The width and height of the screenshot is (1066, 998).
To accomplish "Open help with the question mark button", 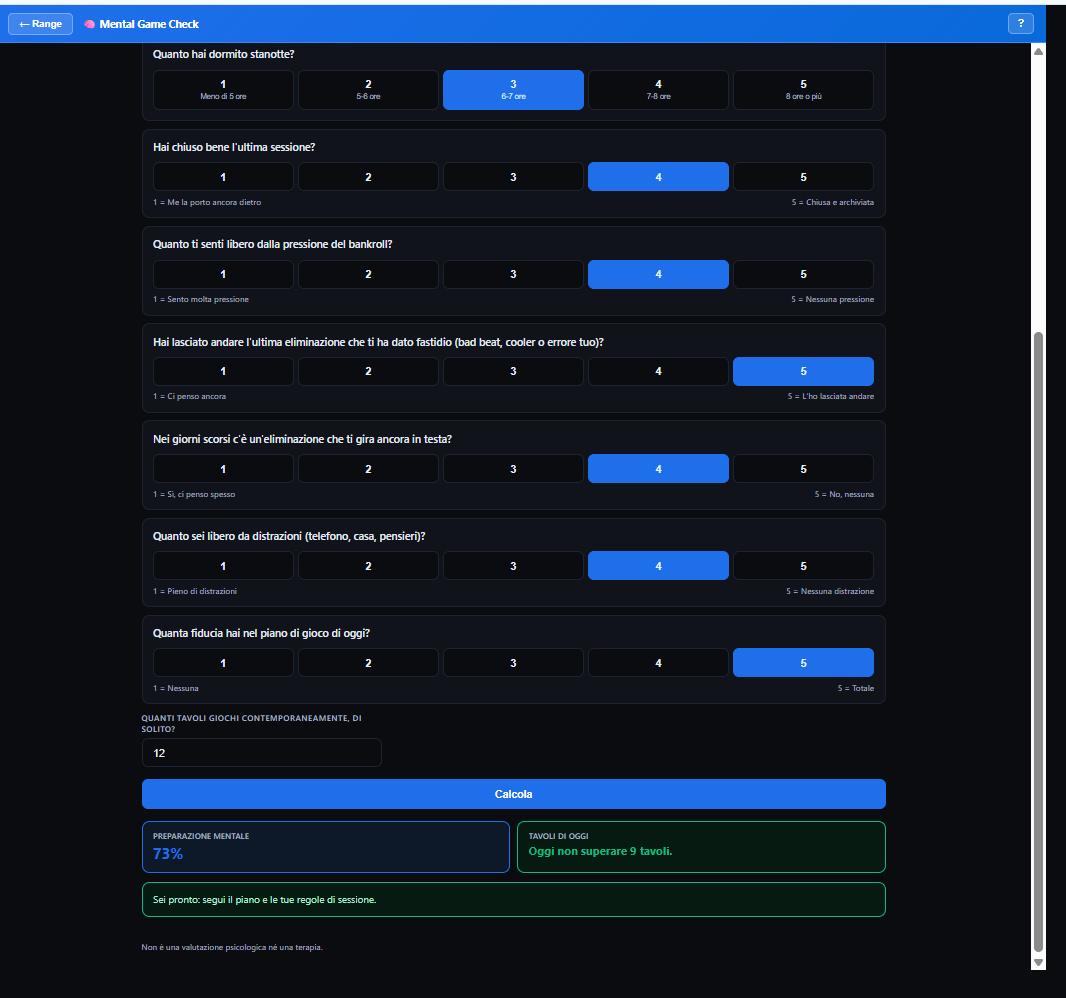I will pyautogui.click(x=1020, y=23).
